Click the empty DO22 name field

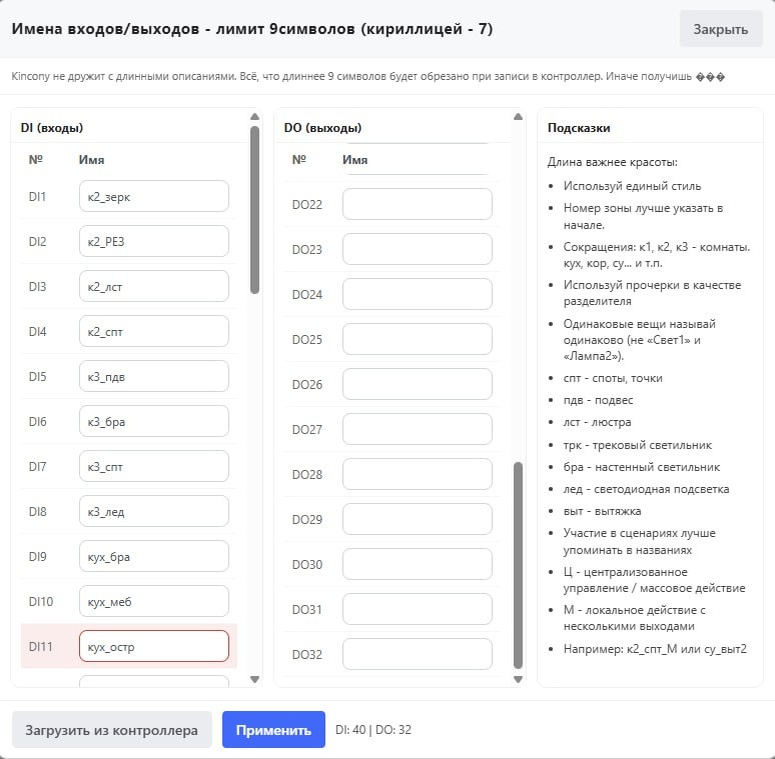point(417,204)
